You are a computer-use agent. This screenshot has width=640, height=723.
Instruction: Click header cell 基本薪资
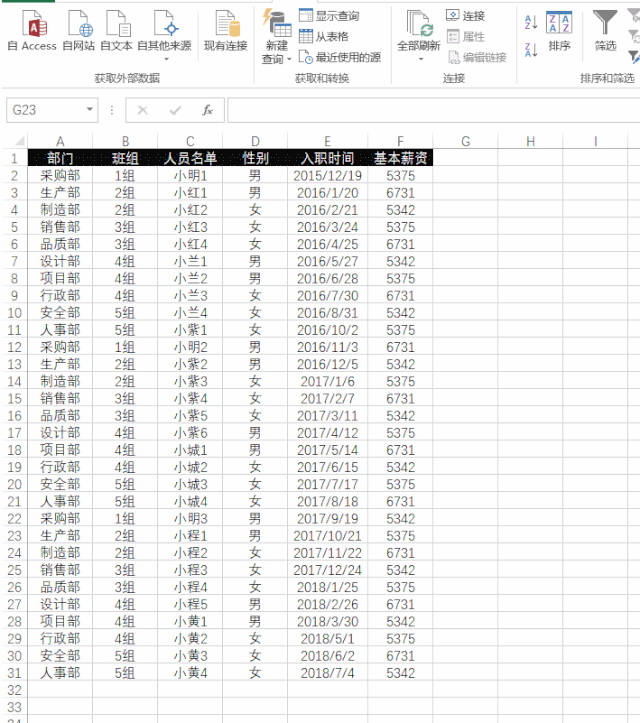[x=400, y=158]
